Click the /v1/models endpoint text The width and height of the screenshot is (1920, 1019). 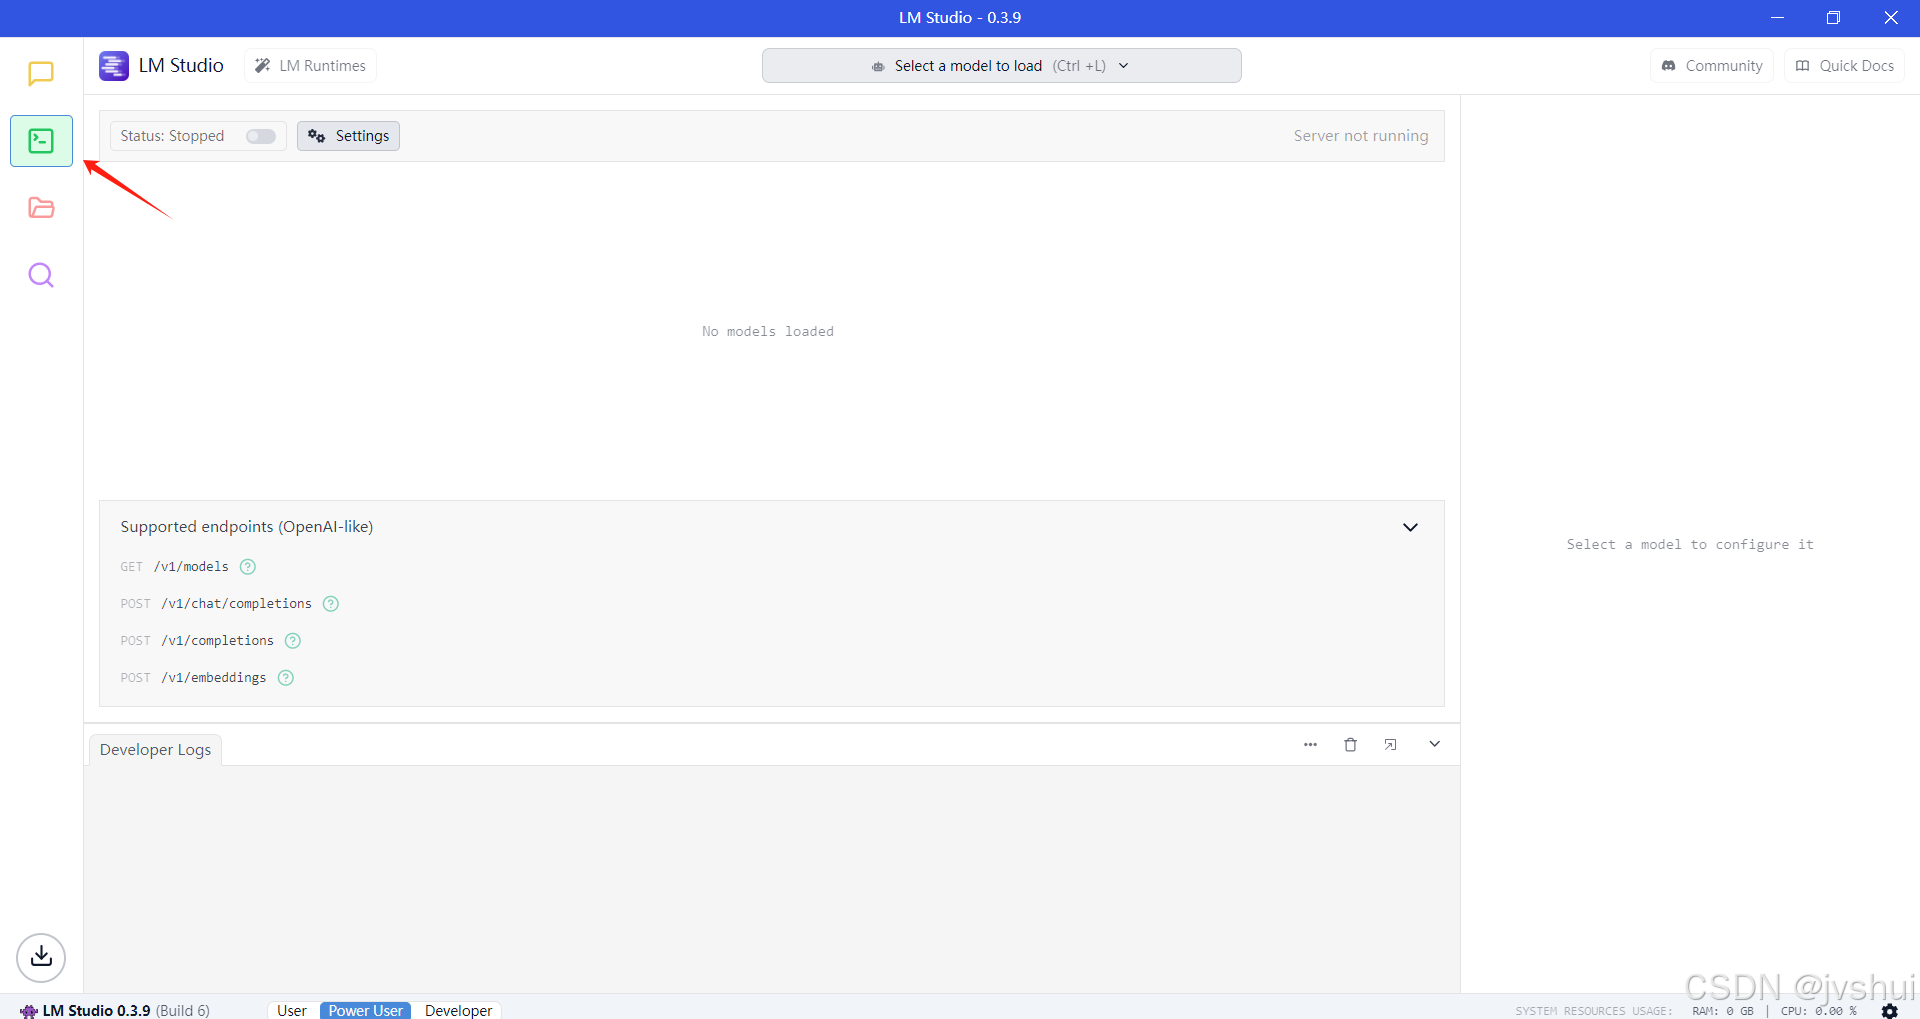click(x=191, y=567)
